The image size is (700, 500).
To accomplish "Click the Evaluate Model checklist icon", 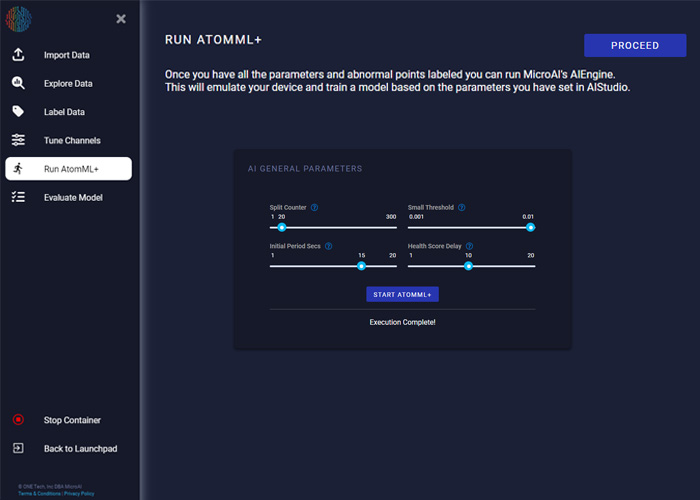I will [18, 197].
